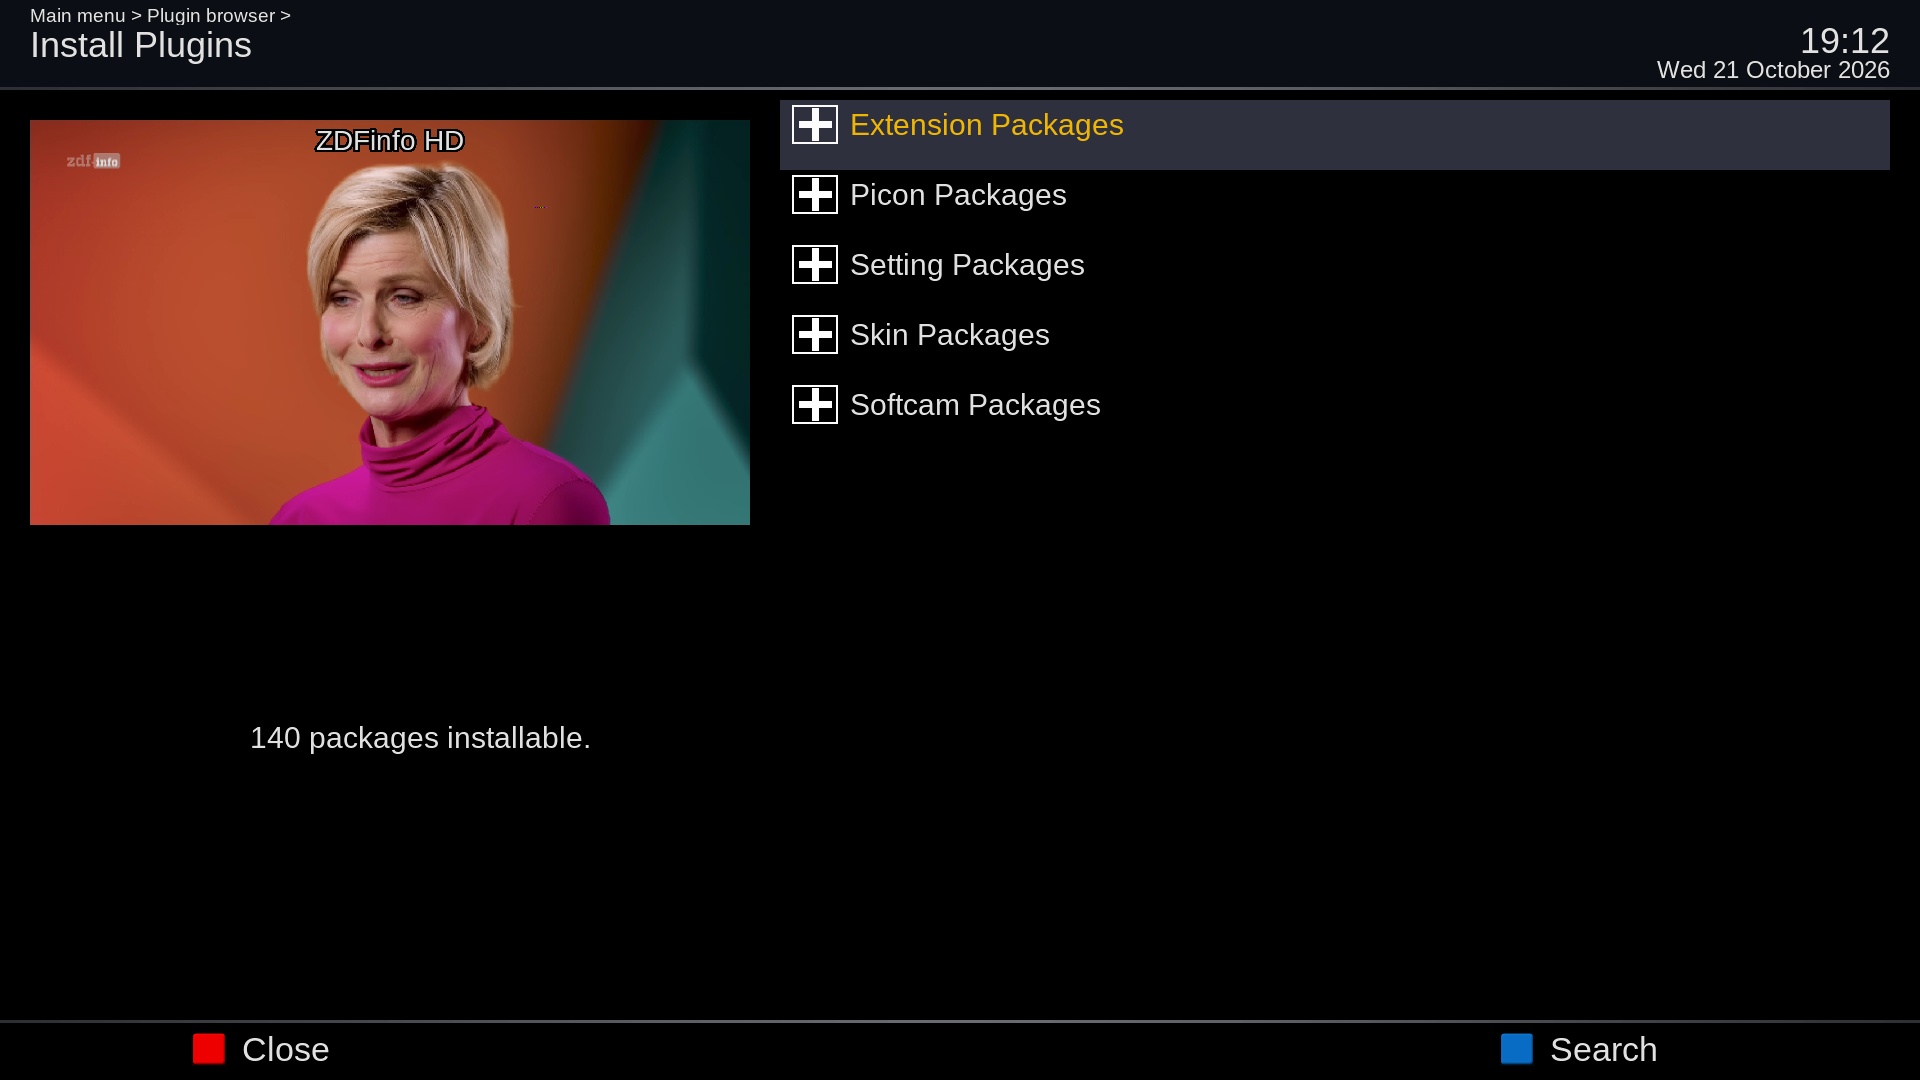Expand the Picon Packages plus icon
Screen dimensions: 1920x1080
pyautogui.click(x=814, y=195)
